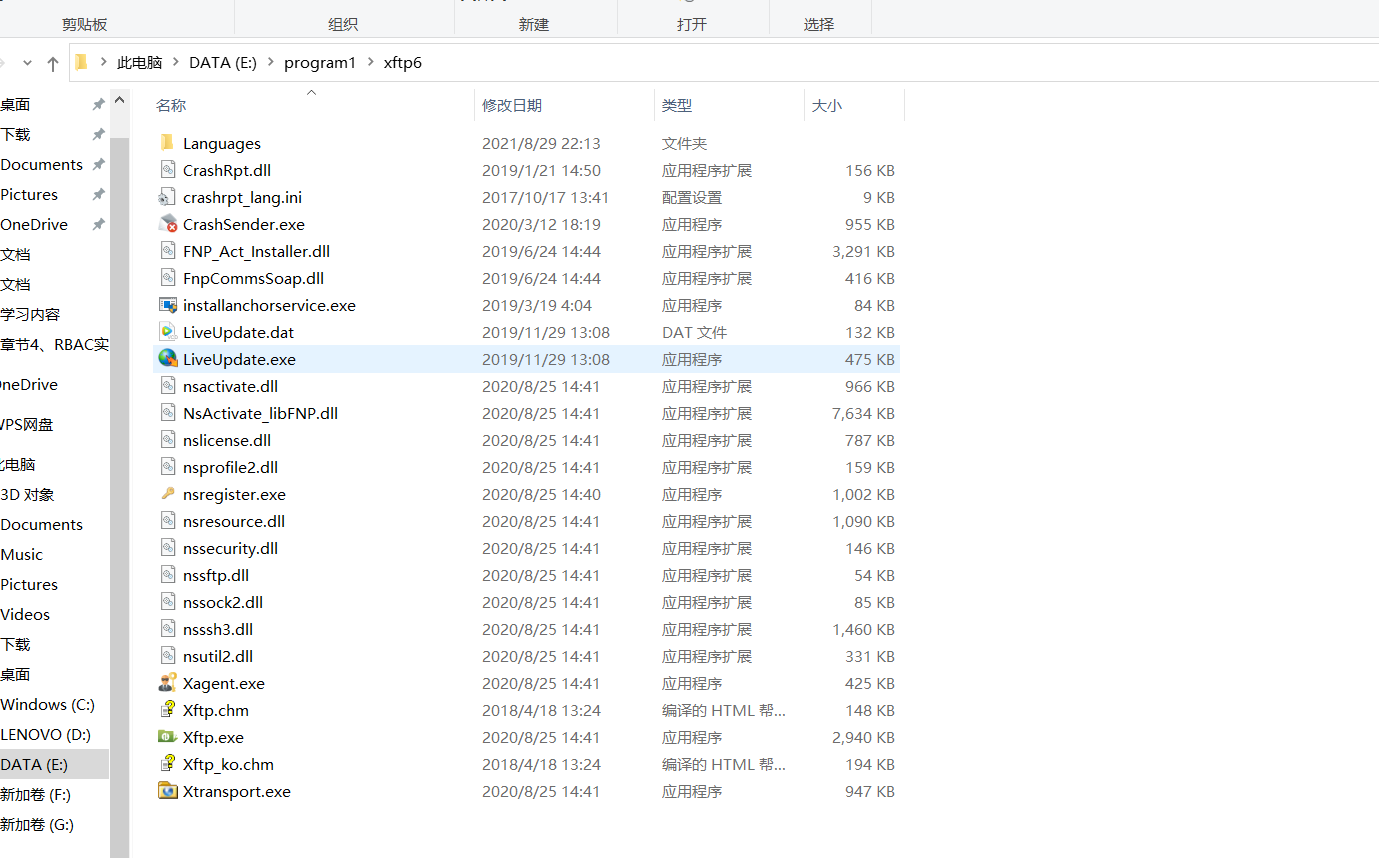This screenshot has width=1379, height=858.
Task: Select OneDrive pinned in quick access
Action: [34, 224]
